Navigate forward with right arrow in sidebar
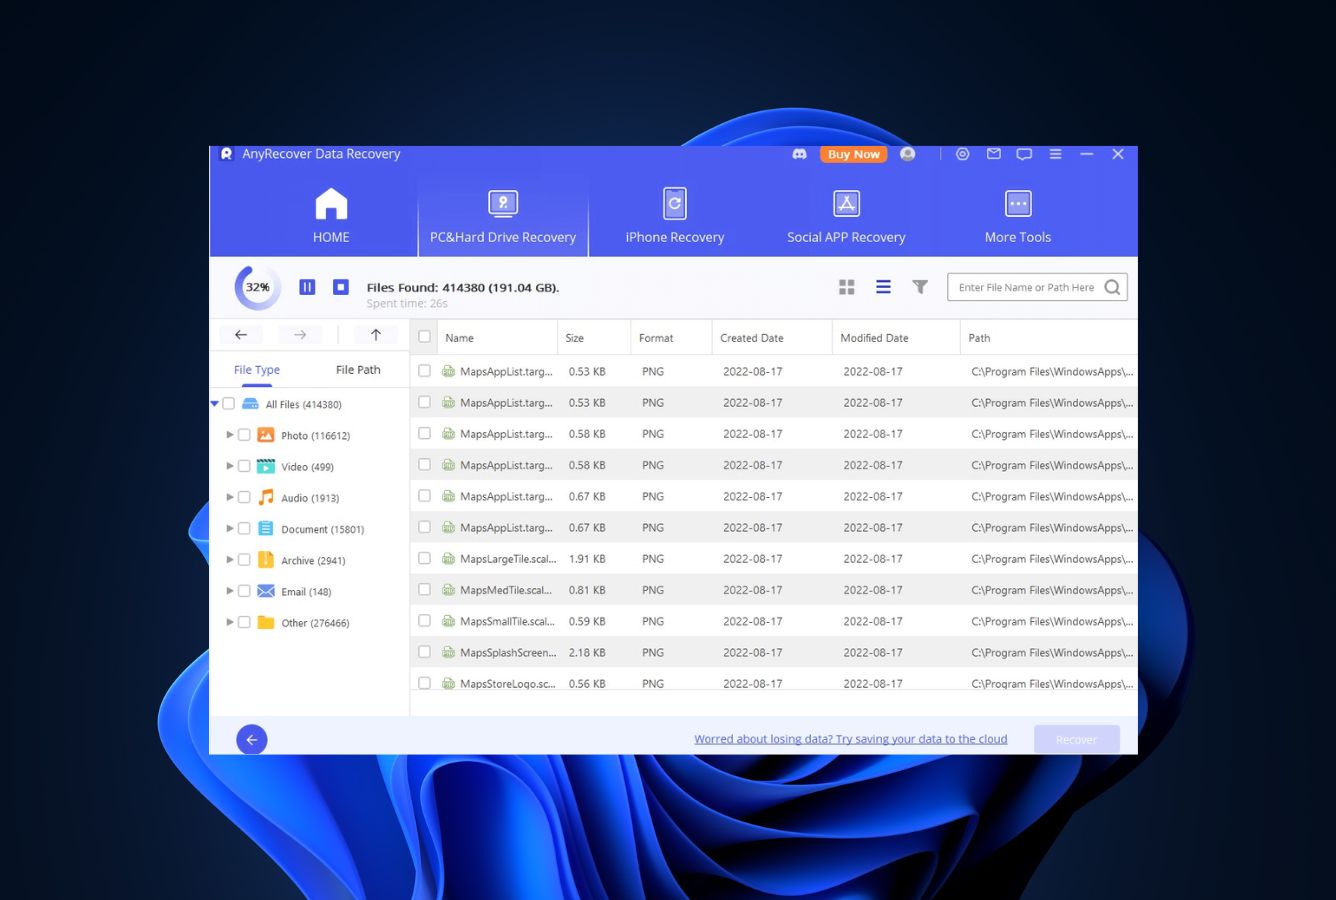The image size is (1336, 900). [300, 335]
